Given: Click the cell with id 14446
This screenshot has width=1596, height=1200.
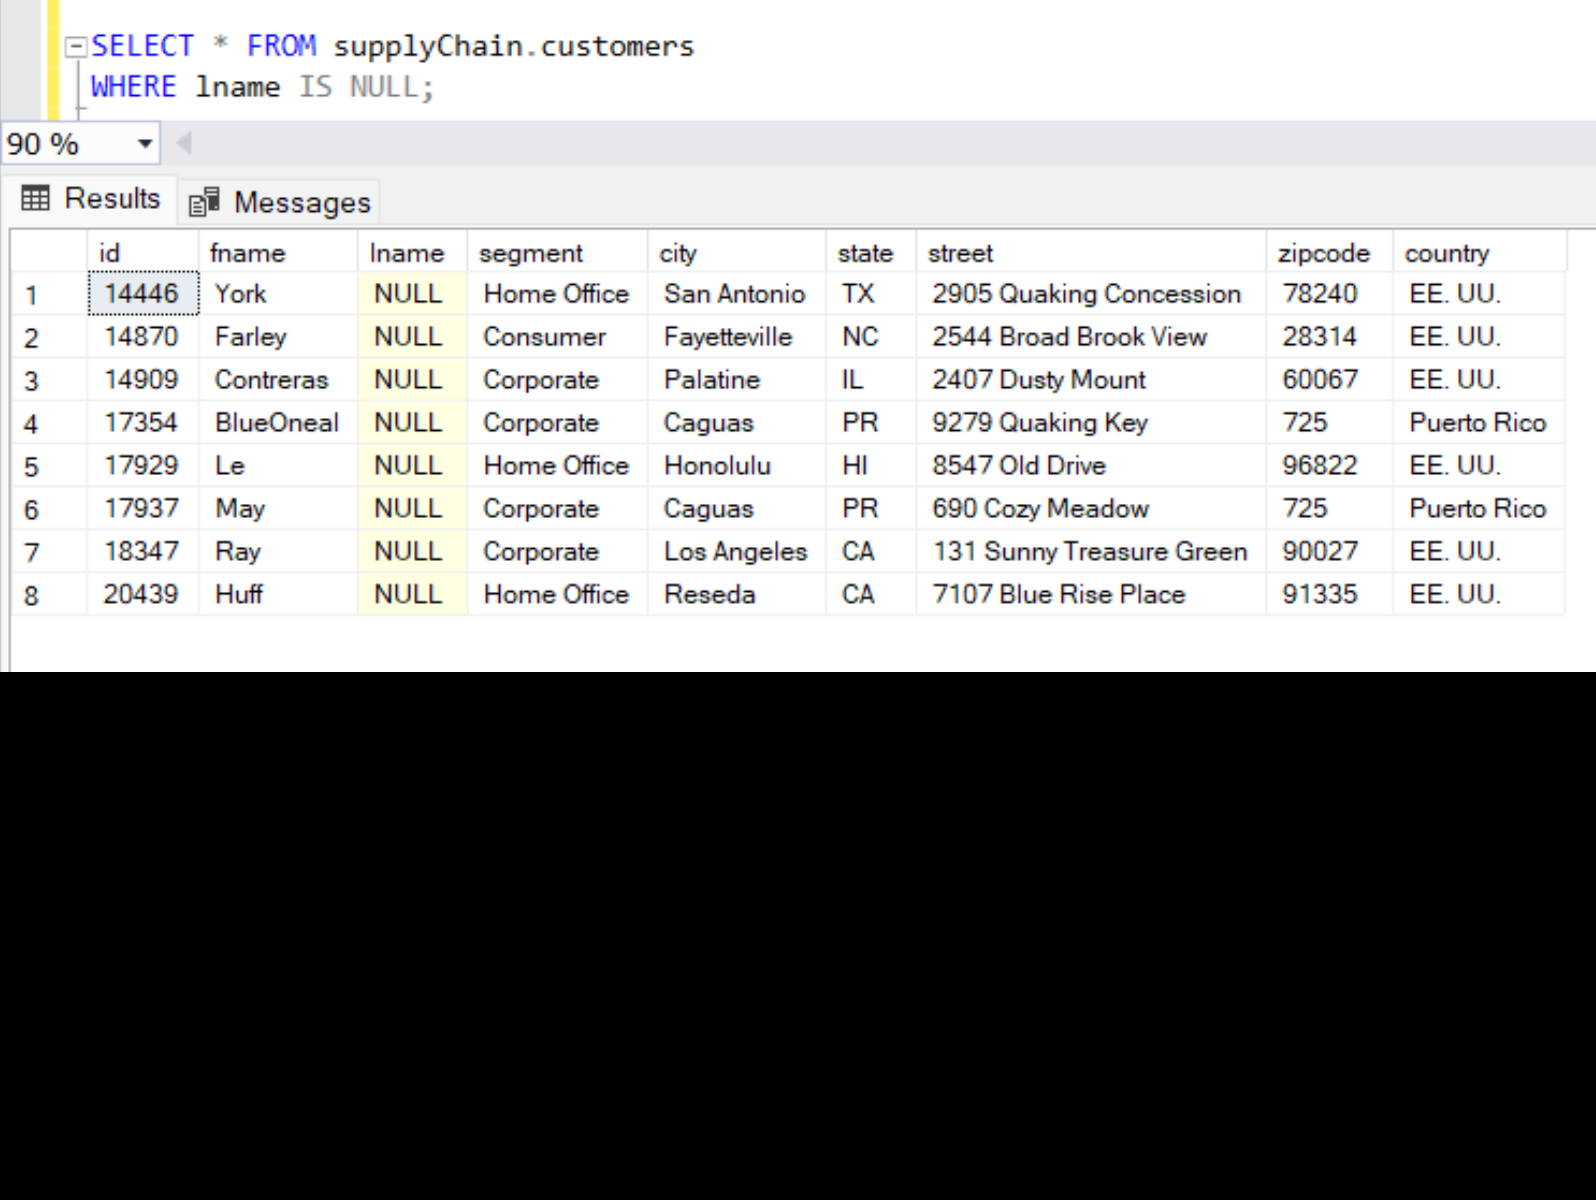Looking at the screenshot, I should tap(142, 294).
